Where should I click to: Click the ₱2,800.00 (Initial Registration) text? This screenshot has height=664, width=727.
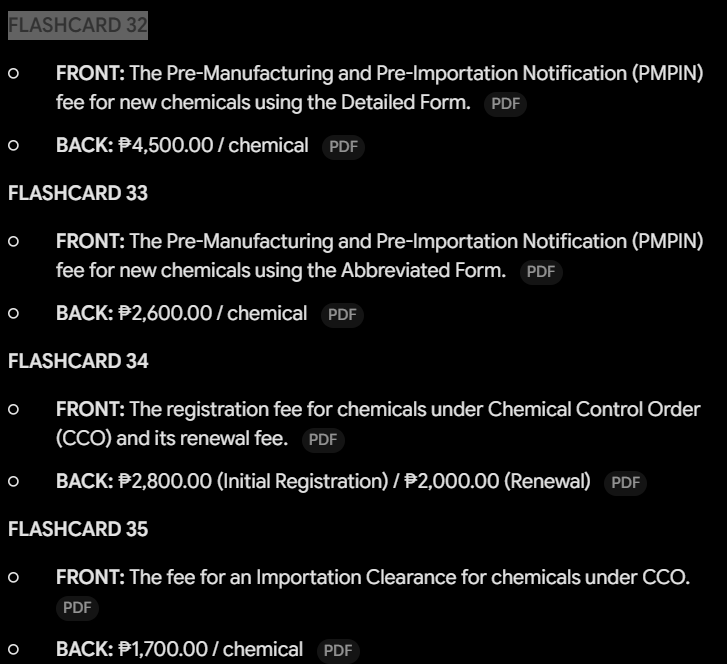point(253,481)
